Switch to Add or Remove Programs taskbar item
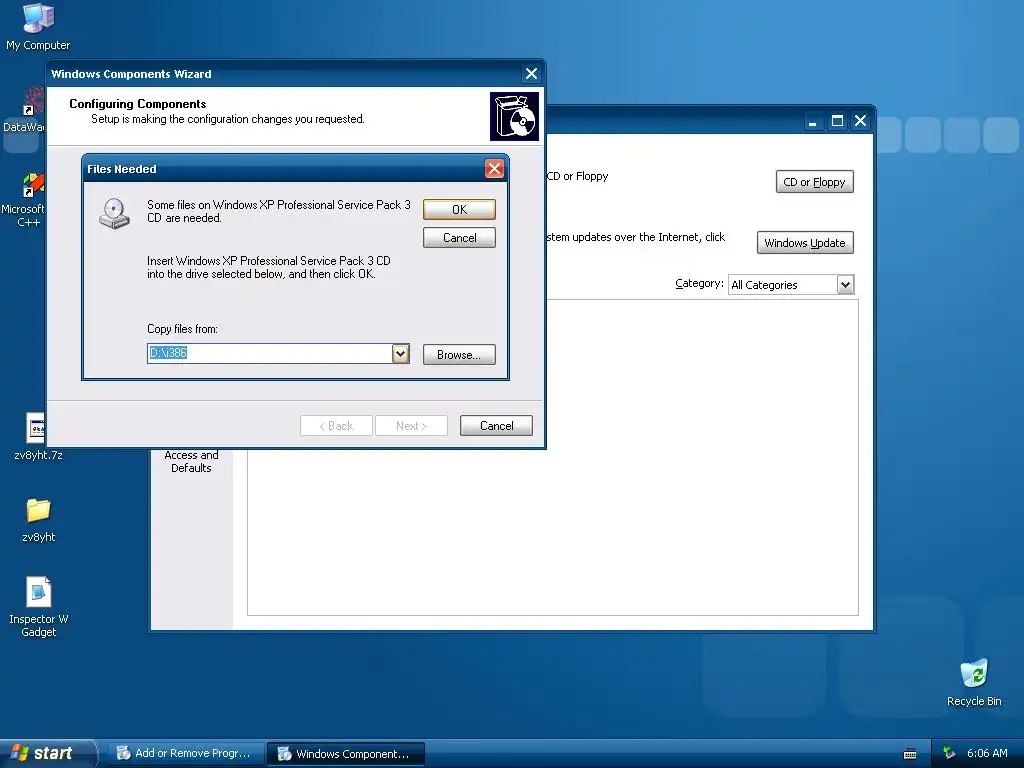 [185, 754]
